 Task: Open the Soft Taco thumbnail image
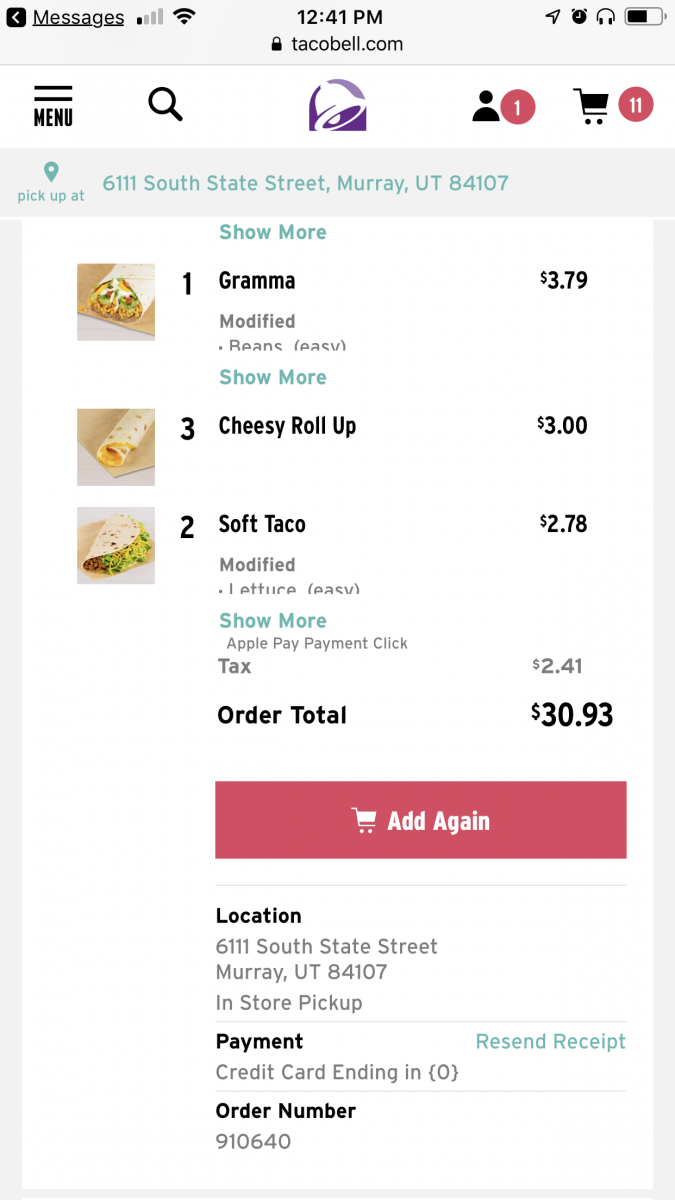(116, 545)
